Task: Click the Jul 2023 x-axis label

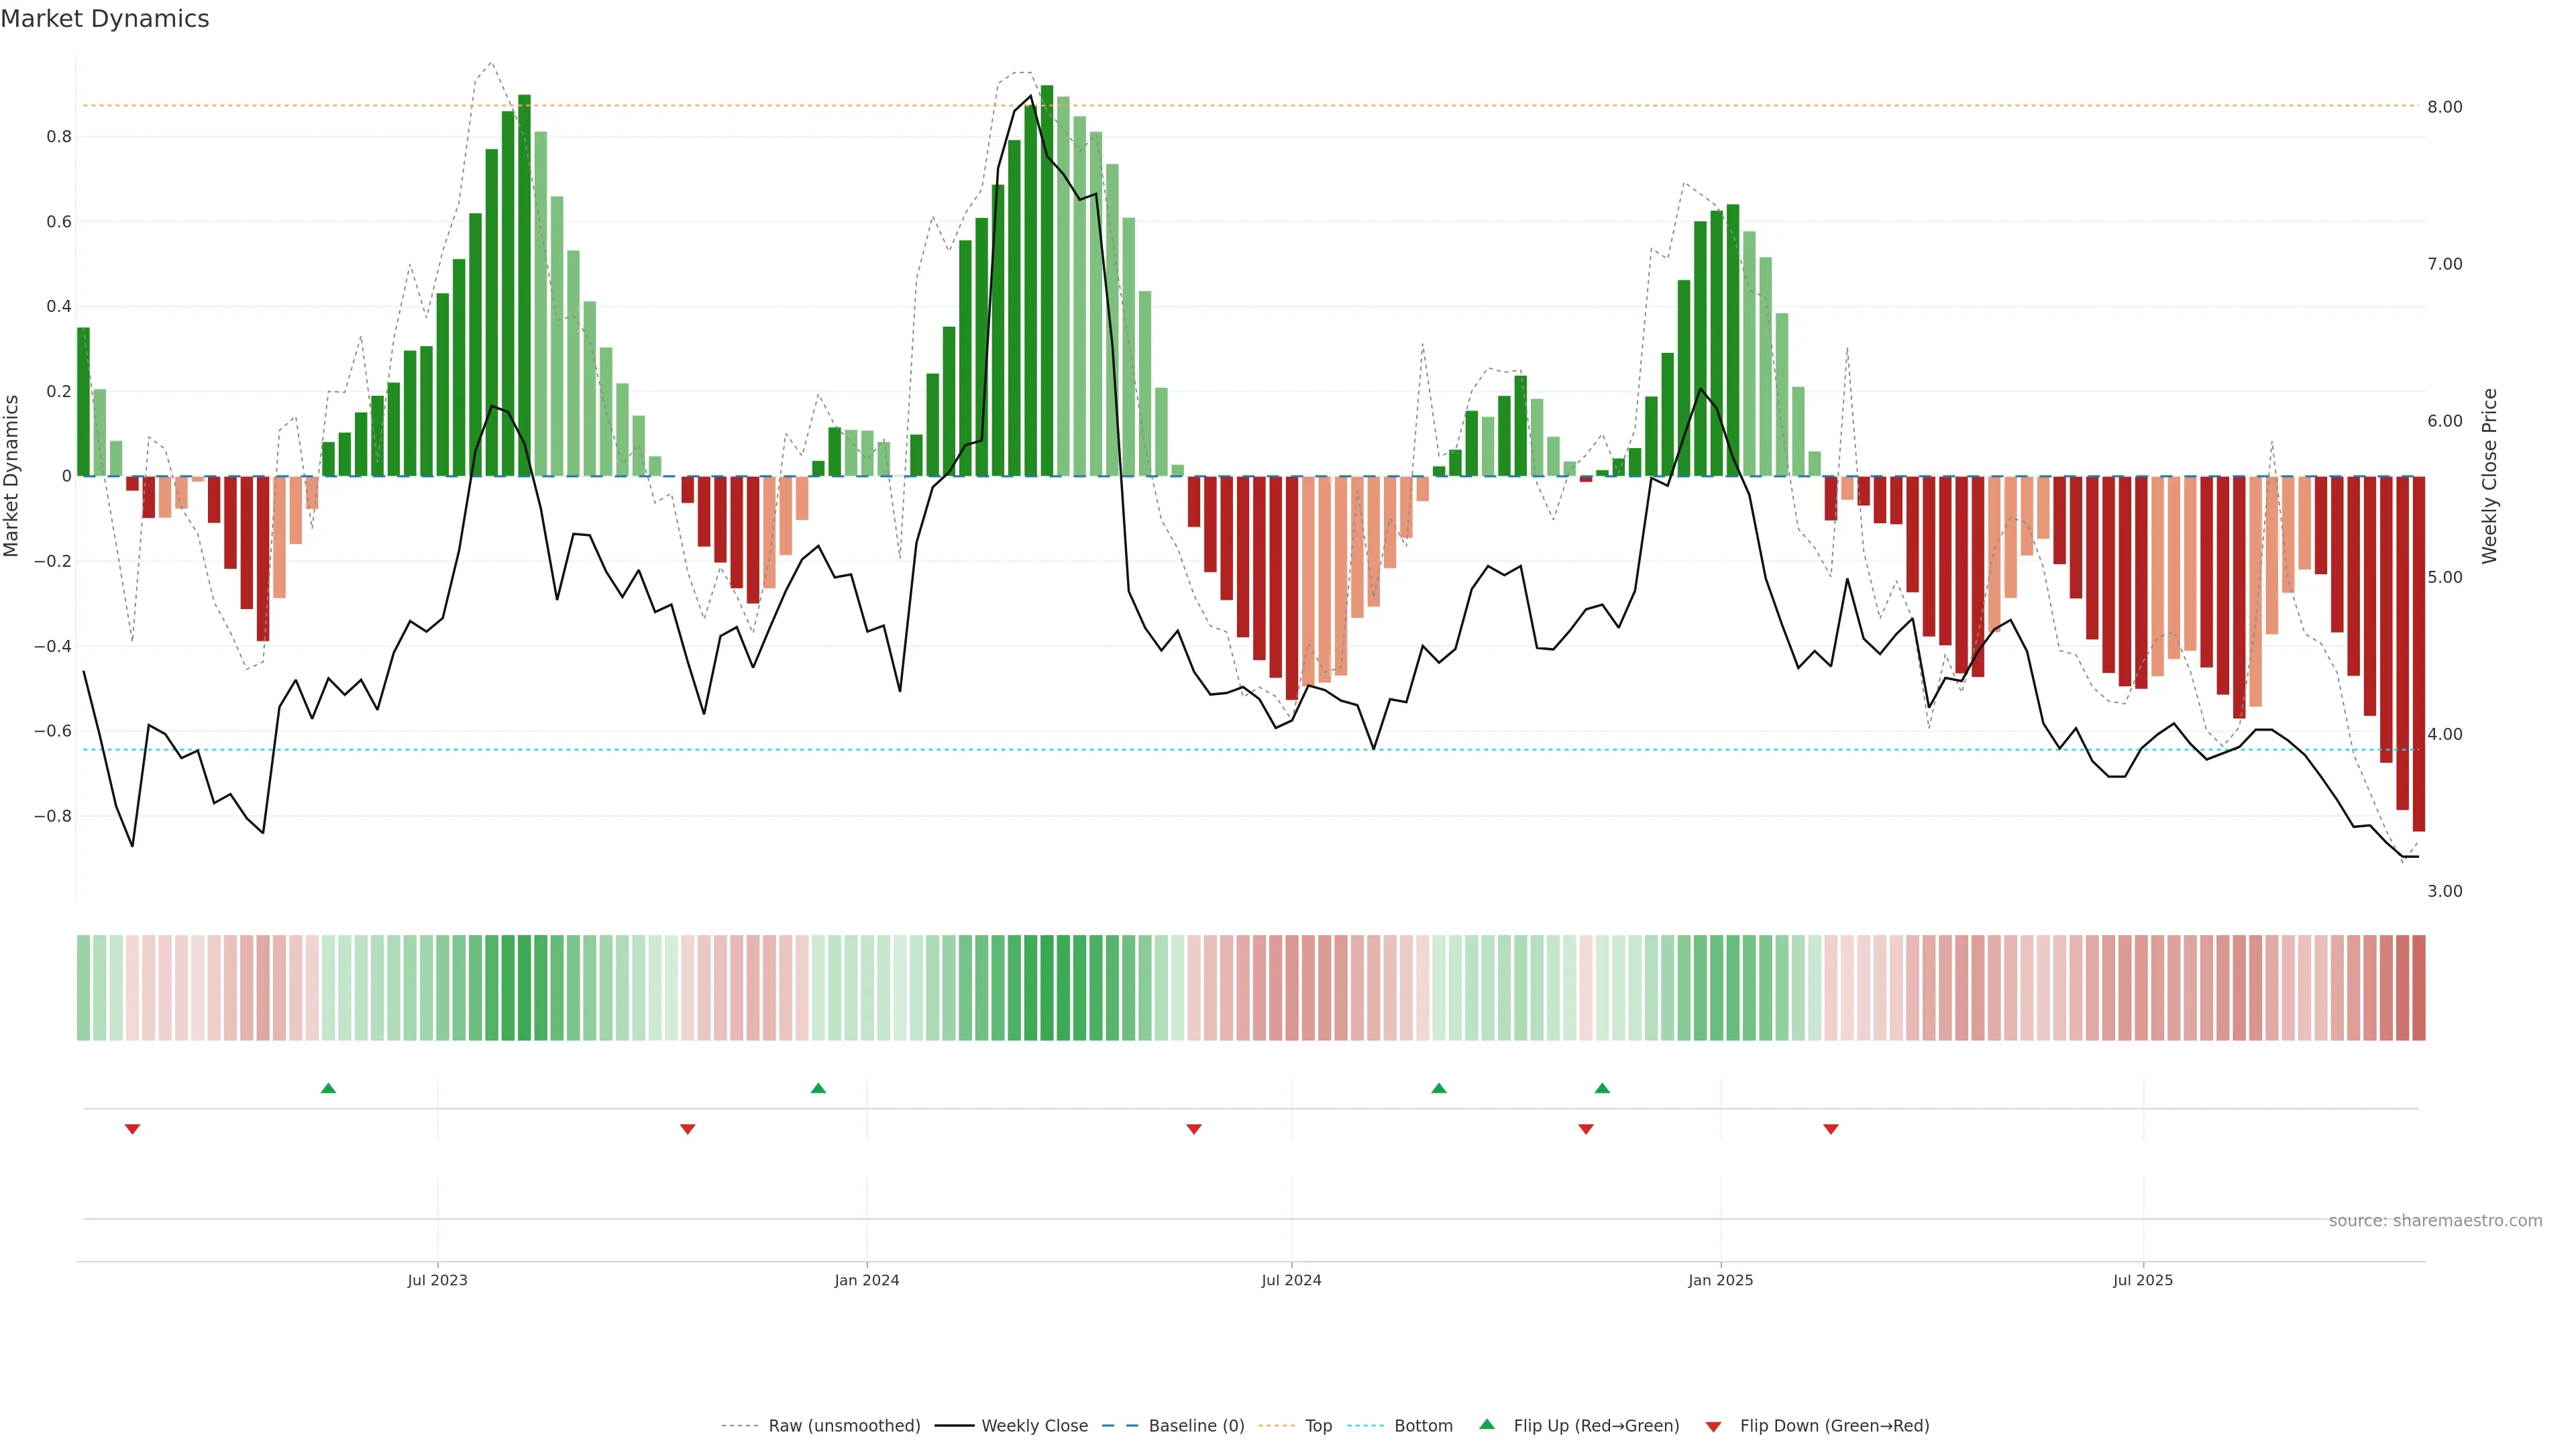Action: point(437,1280)
